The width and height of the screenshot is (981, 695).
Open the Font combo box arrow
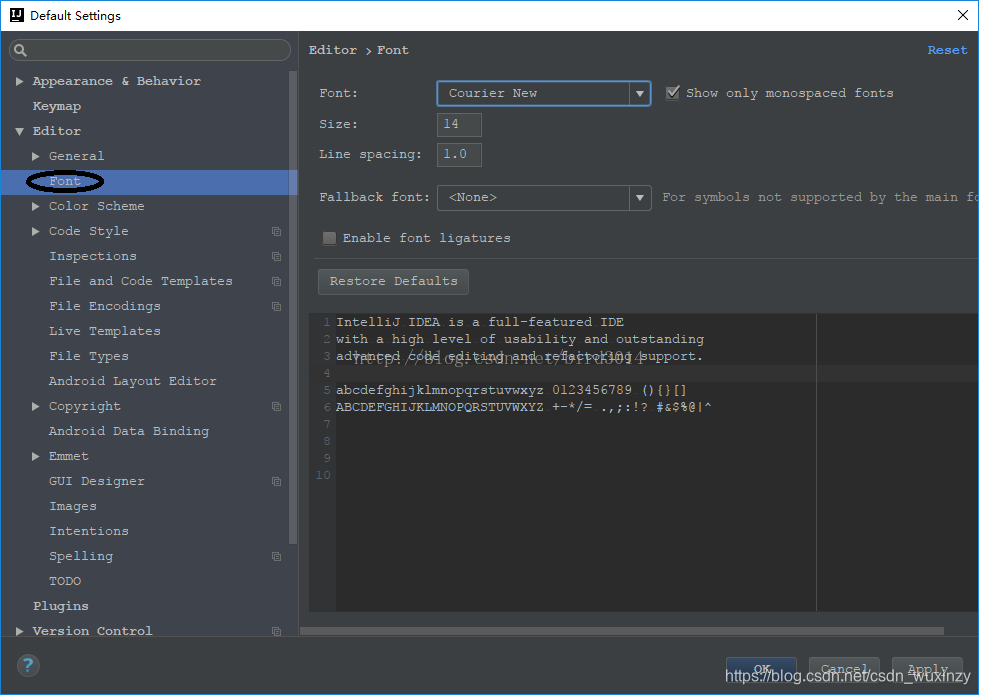click(x=639, y=94)
